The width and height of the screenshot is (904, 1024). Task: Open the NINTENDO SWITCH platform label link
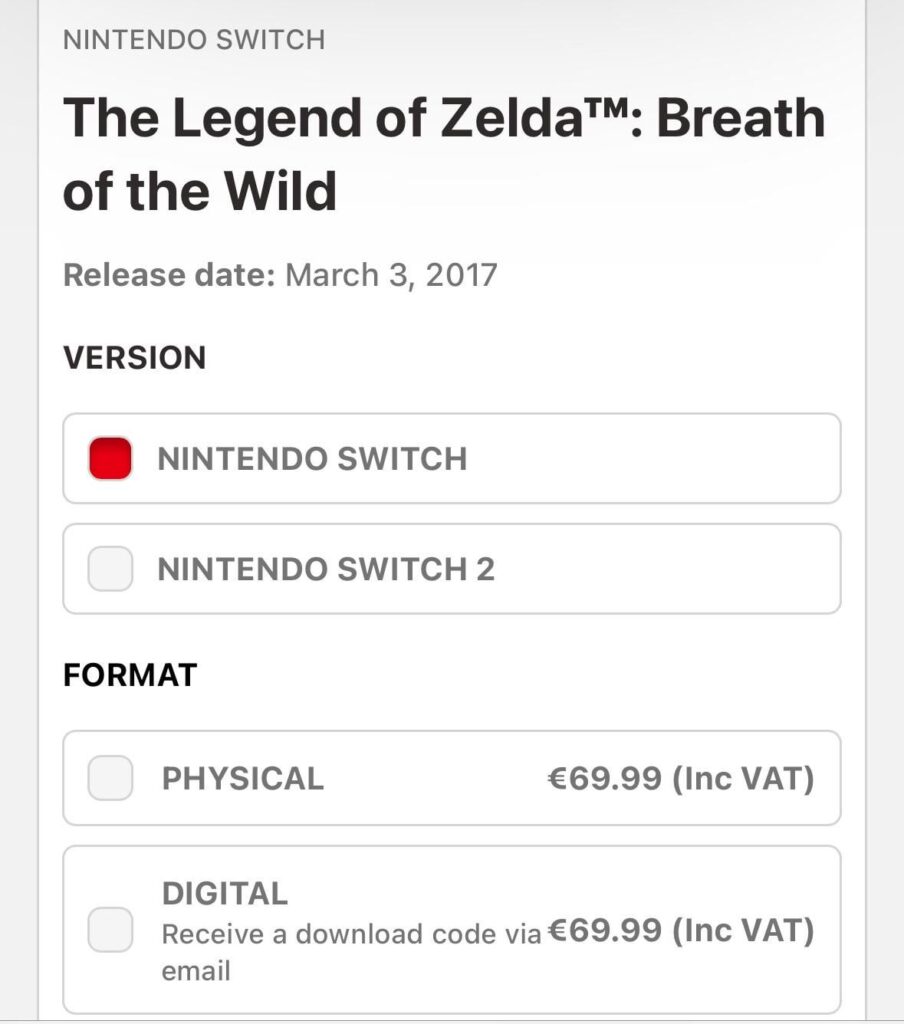coord(193,40)
